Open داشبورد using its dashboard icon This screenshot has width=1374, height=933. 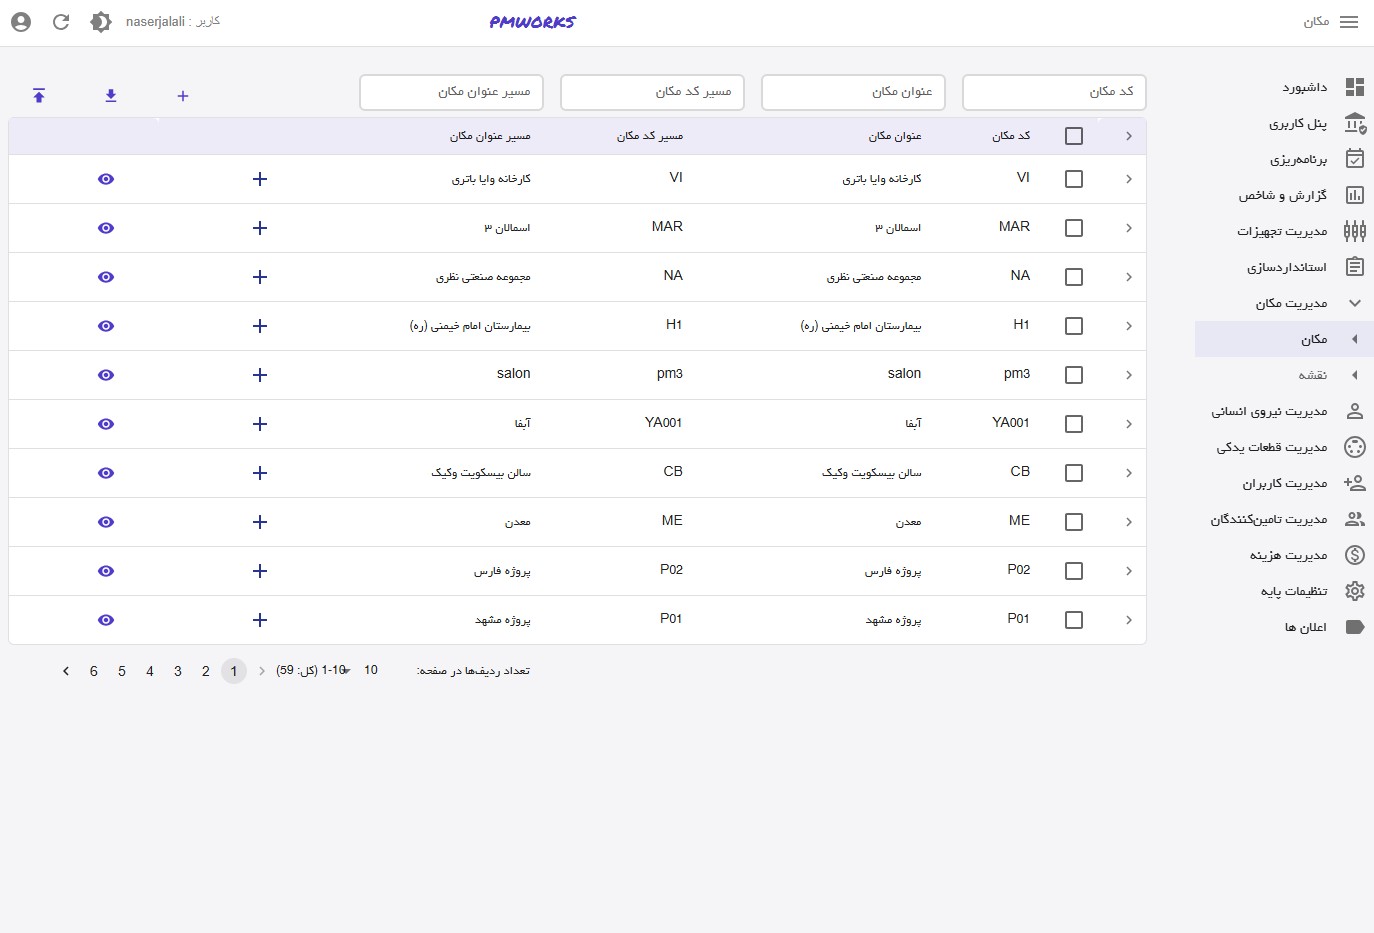(x=1355, y=87)
